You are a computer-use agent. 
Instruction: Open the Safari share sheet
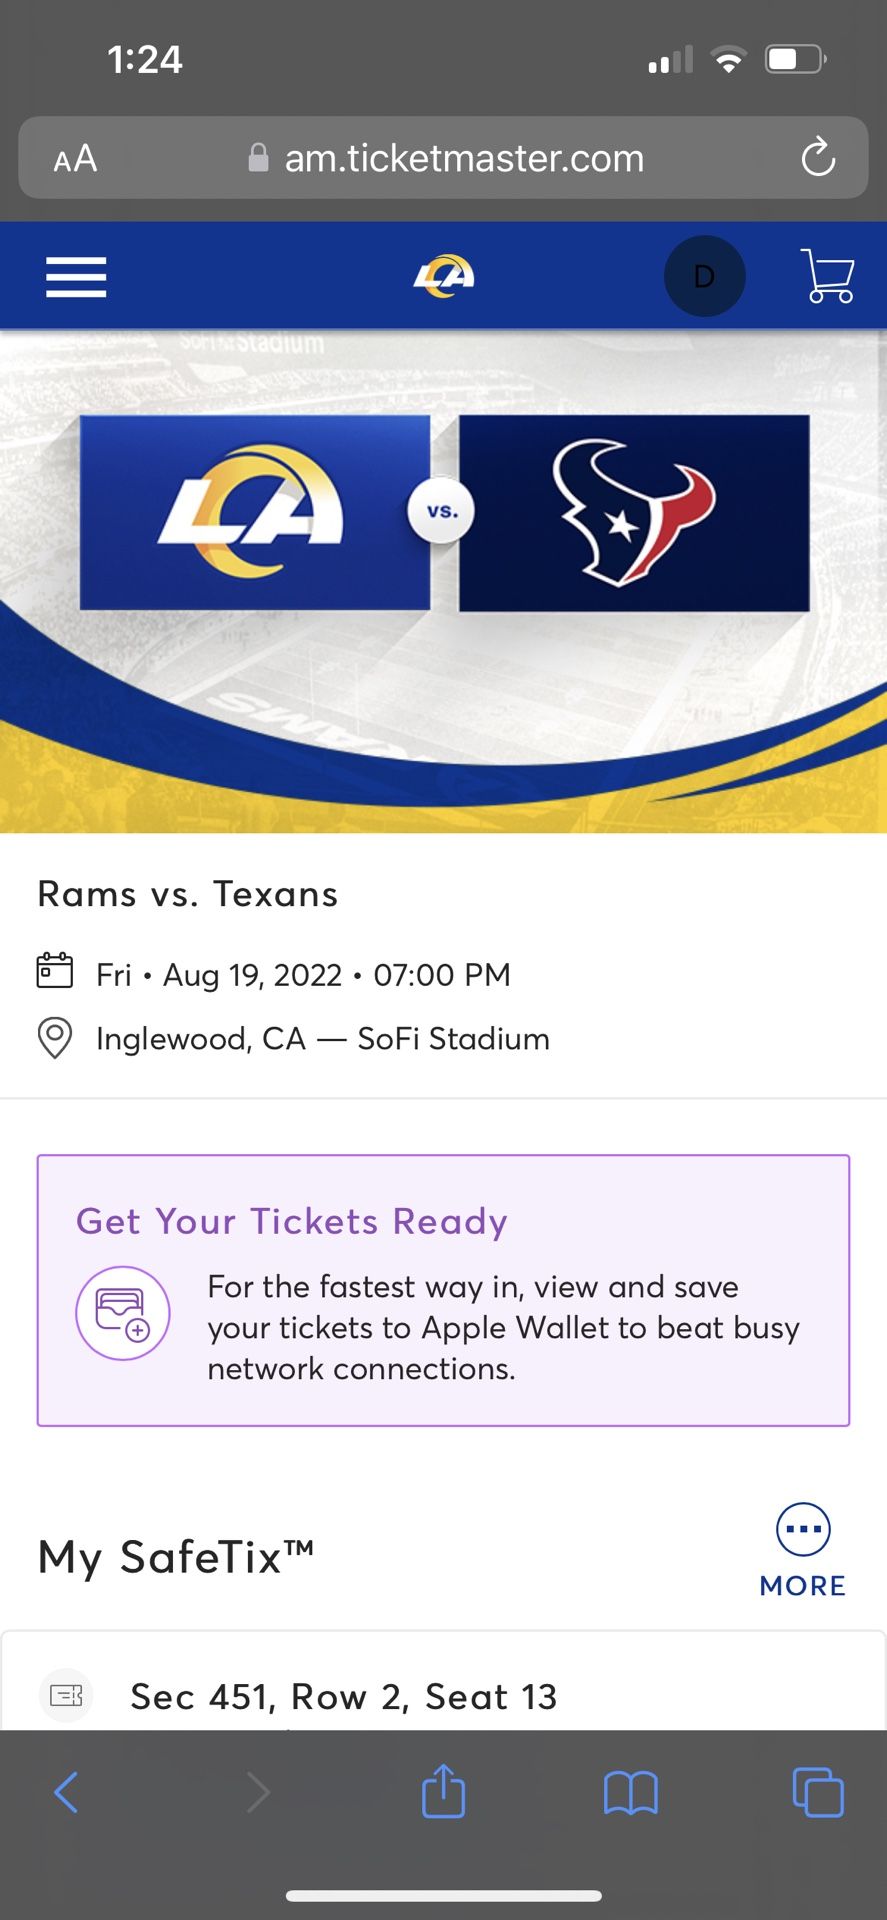[443, 1791]
